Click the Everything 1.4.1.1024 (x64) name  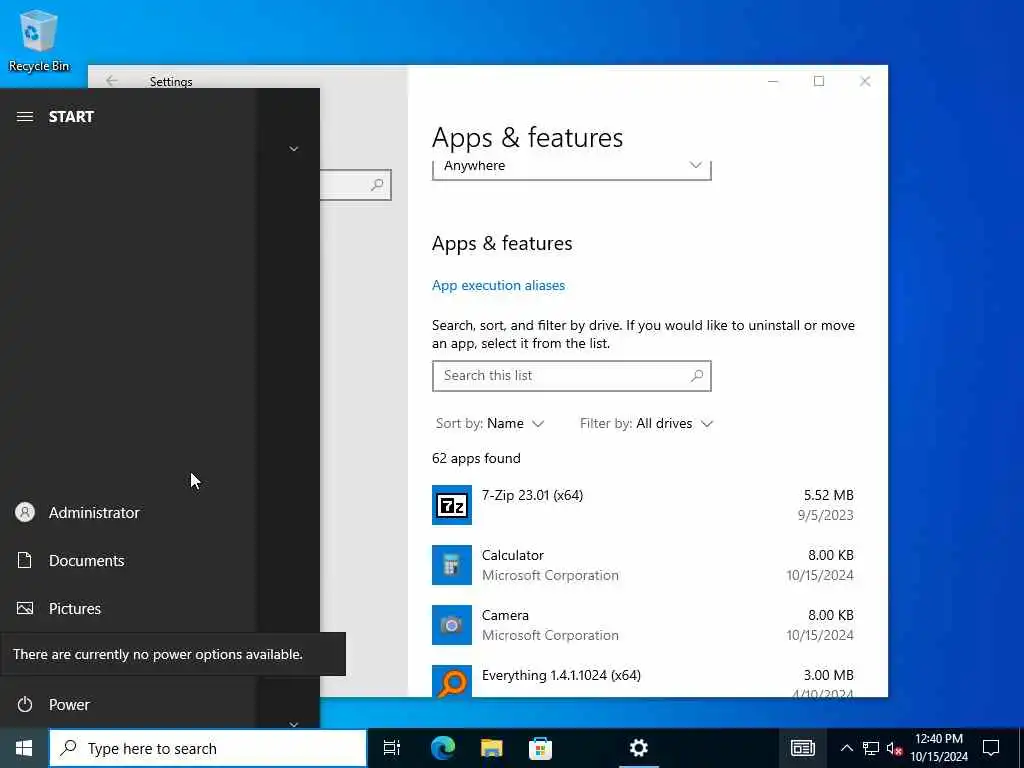pyautogui.click(x=561, y=675)
